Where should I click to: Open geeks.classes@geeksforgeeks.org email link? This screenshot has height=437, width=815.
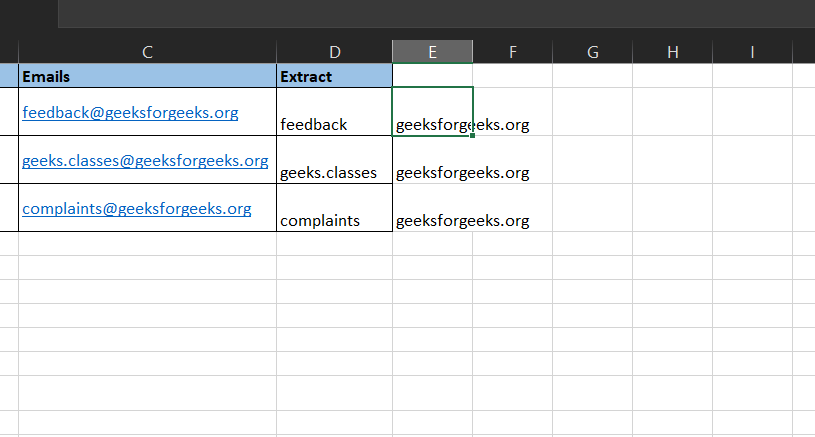(145, 161)
